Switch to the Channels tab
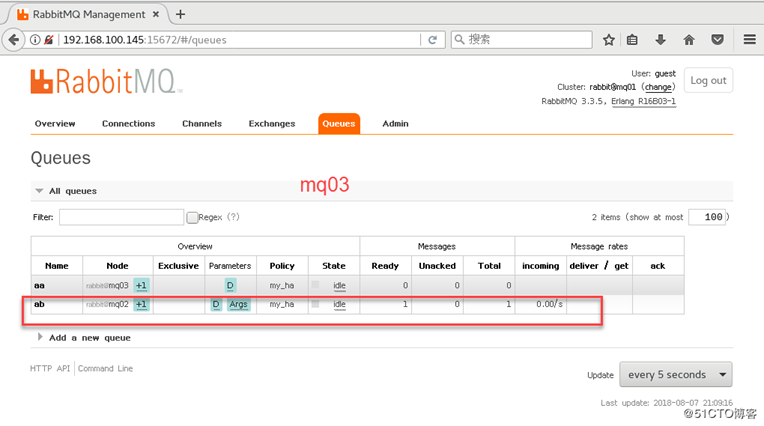 pyautogui.click(x=202, y=124)
